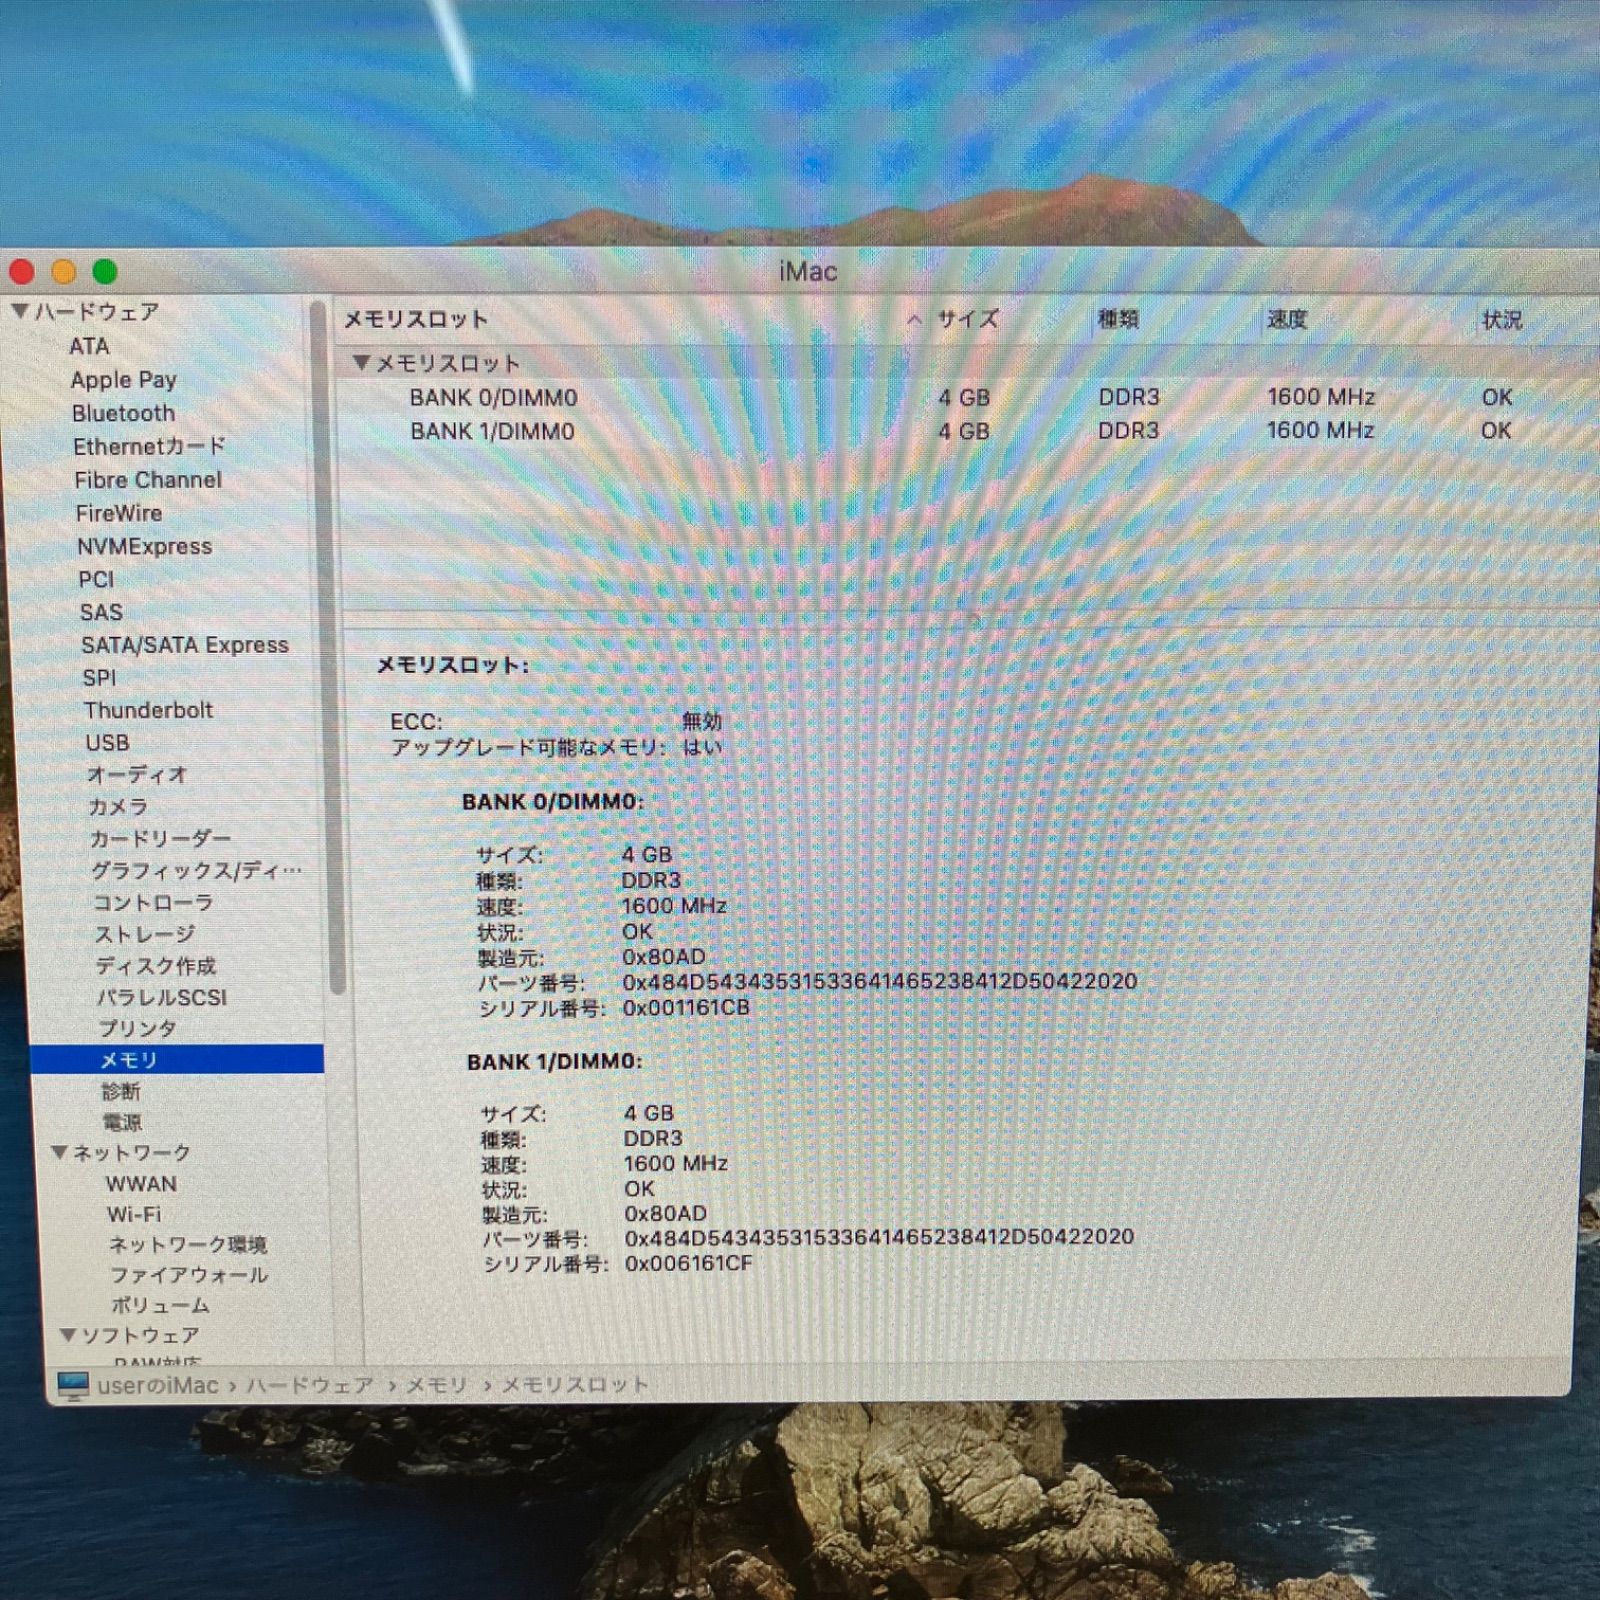Open FireWire information
Image resolution: width=1600 pixels, height=1600 pixels.
[119, 513]
